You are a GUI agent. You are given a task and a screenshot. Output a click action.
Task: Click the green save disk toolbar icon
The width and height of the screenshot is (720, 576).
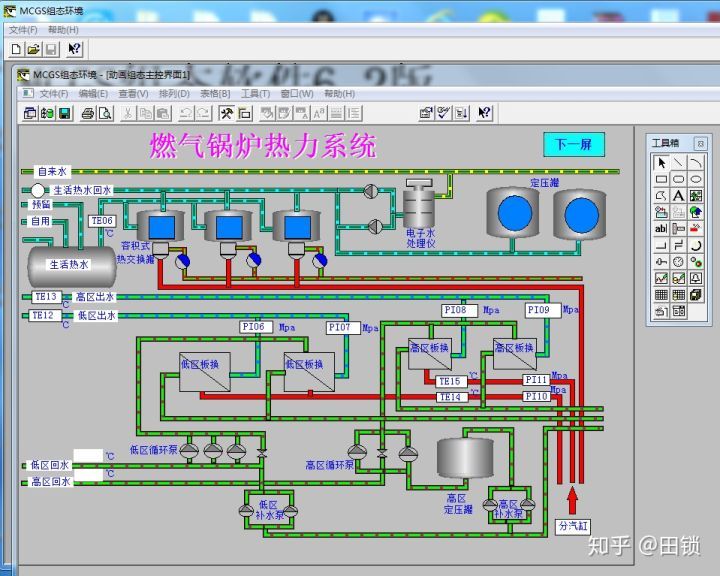click(x=64, y=113)
